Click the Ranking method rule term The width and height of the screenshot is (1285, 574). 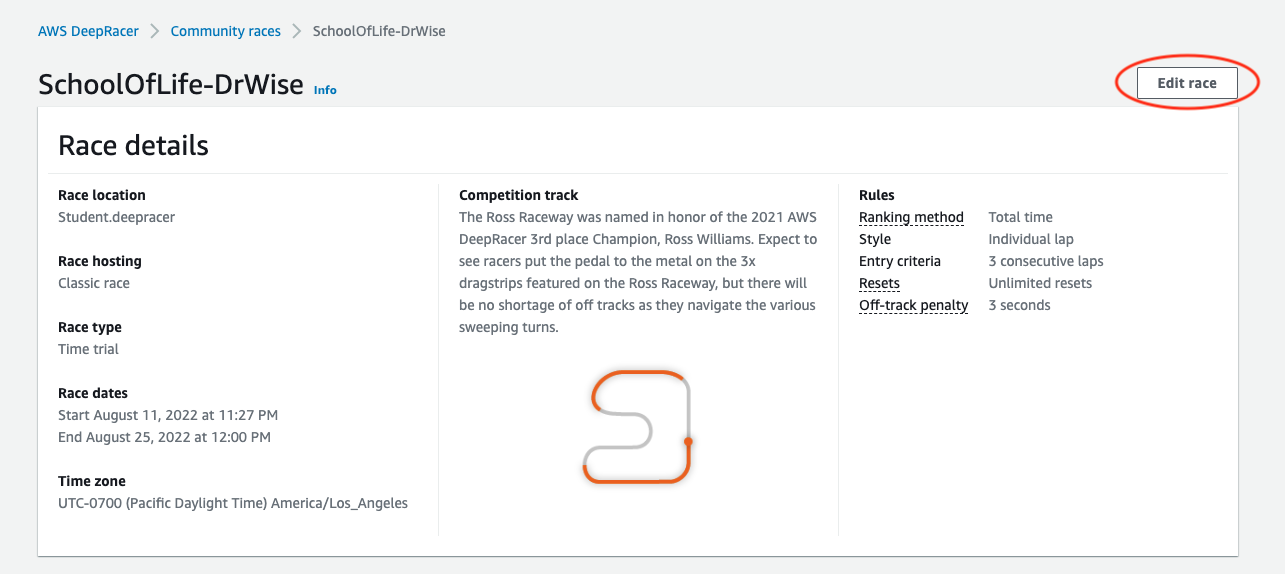(x=911, y=217)
